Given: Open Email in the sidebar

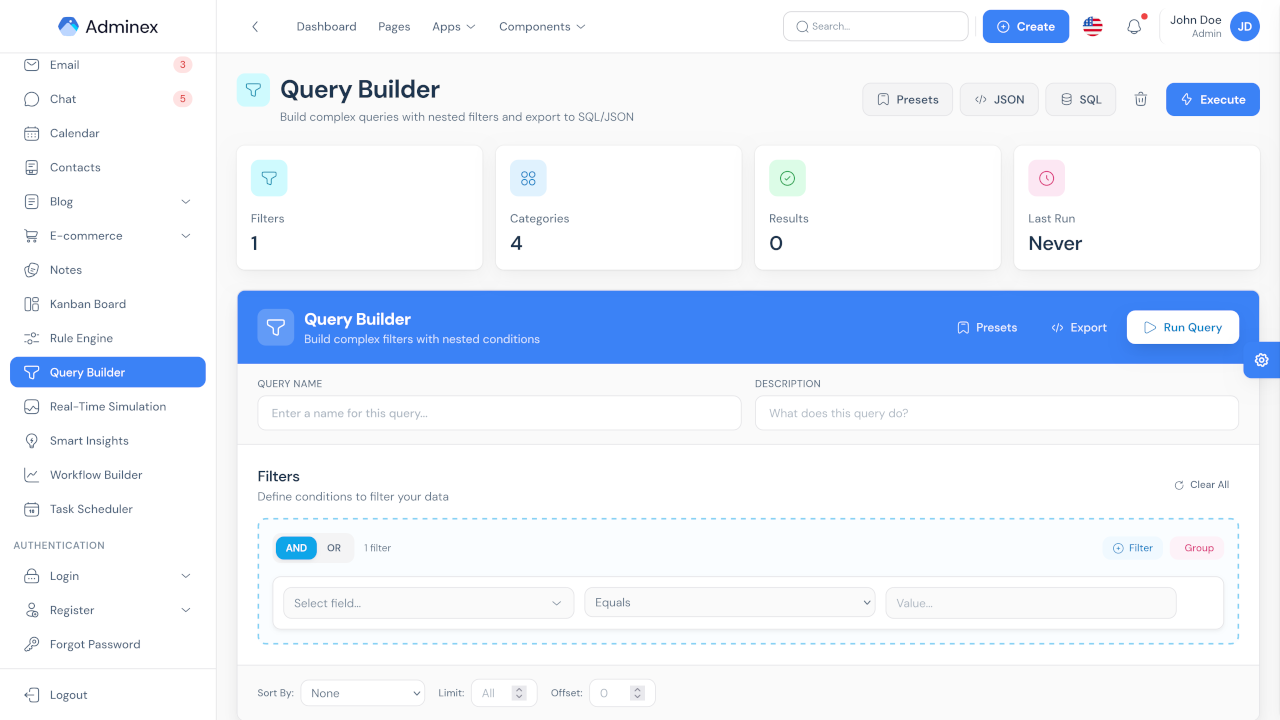Looking at the screenshot, I should click(108, 65).
